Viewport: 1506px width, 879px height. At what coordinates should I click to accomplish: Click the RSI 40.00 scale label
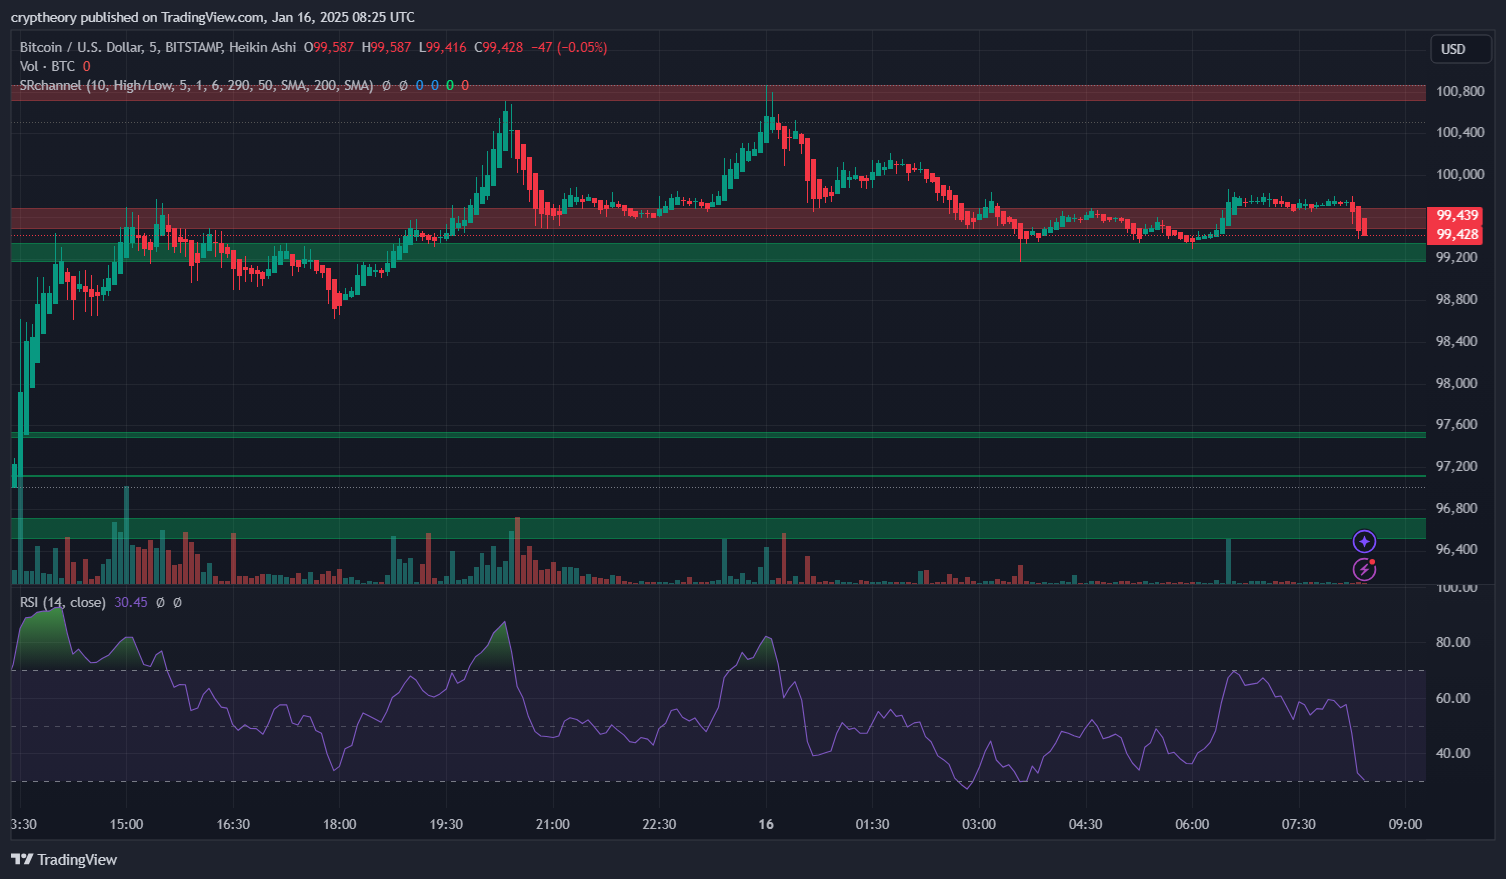1453,753
